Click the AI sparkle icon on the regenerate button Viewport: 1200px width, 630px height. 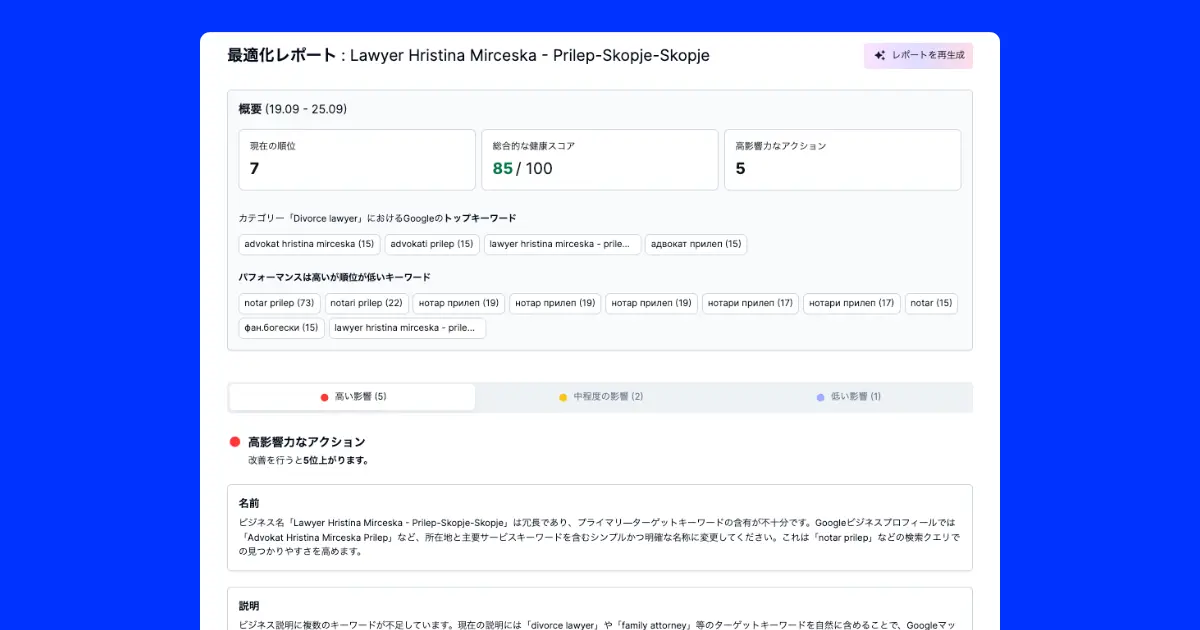pyautogui.click(x=879, y=55)
